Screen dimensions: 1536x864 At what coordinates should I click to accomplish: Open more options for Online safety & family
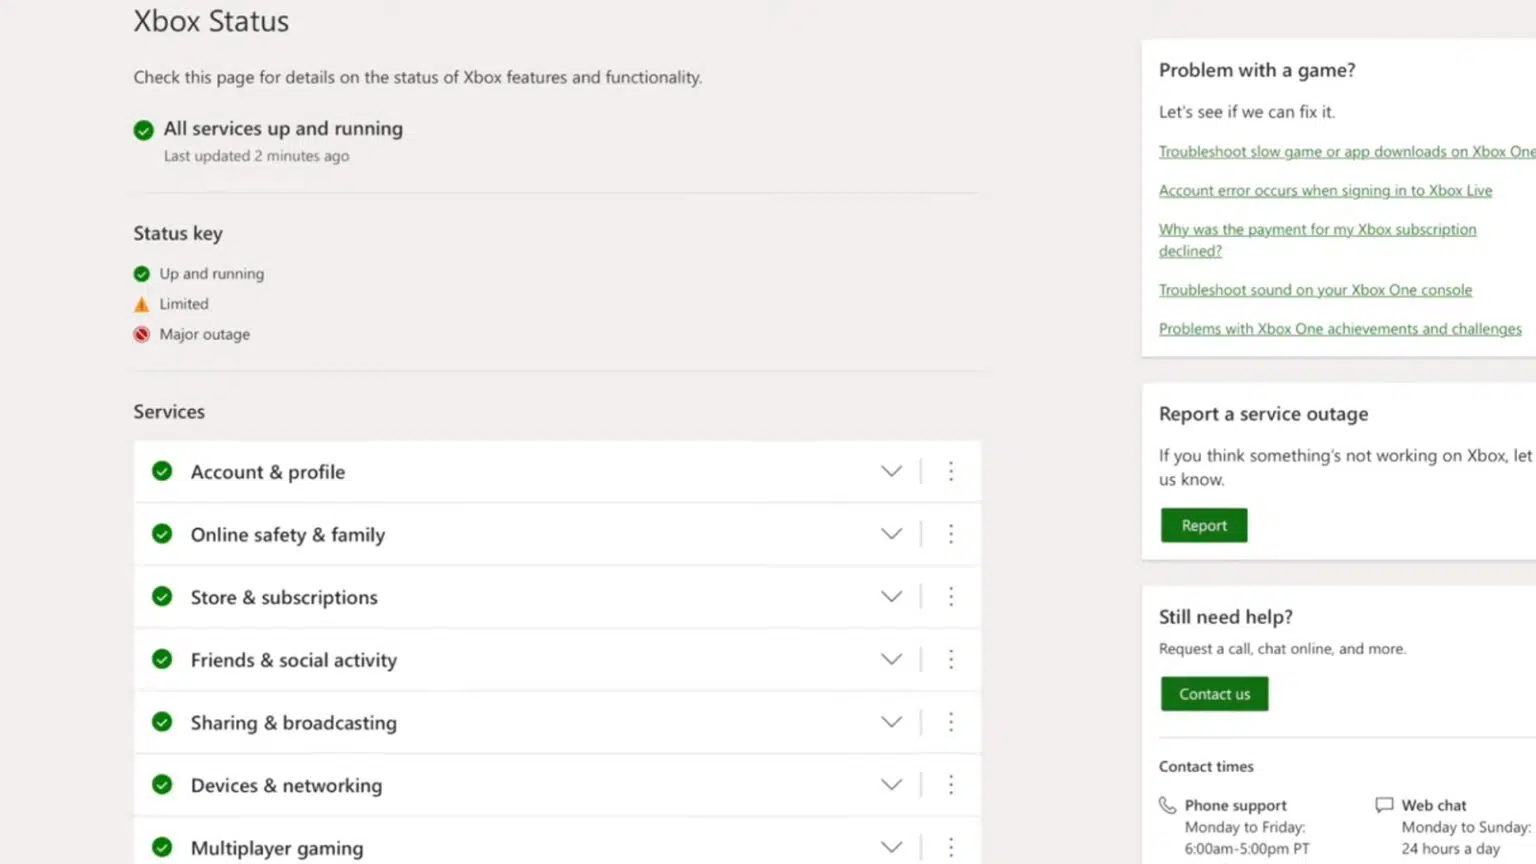coord(951,534)
